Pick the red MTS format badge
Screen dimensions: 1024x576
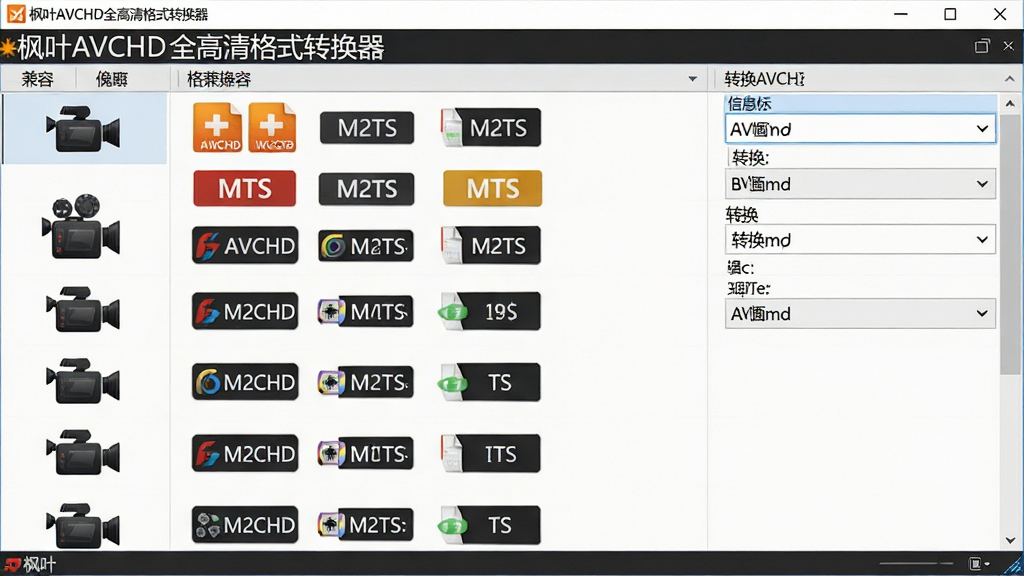coord(244,188)
